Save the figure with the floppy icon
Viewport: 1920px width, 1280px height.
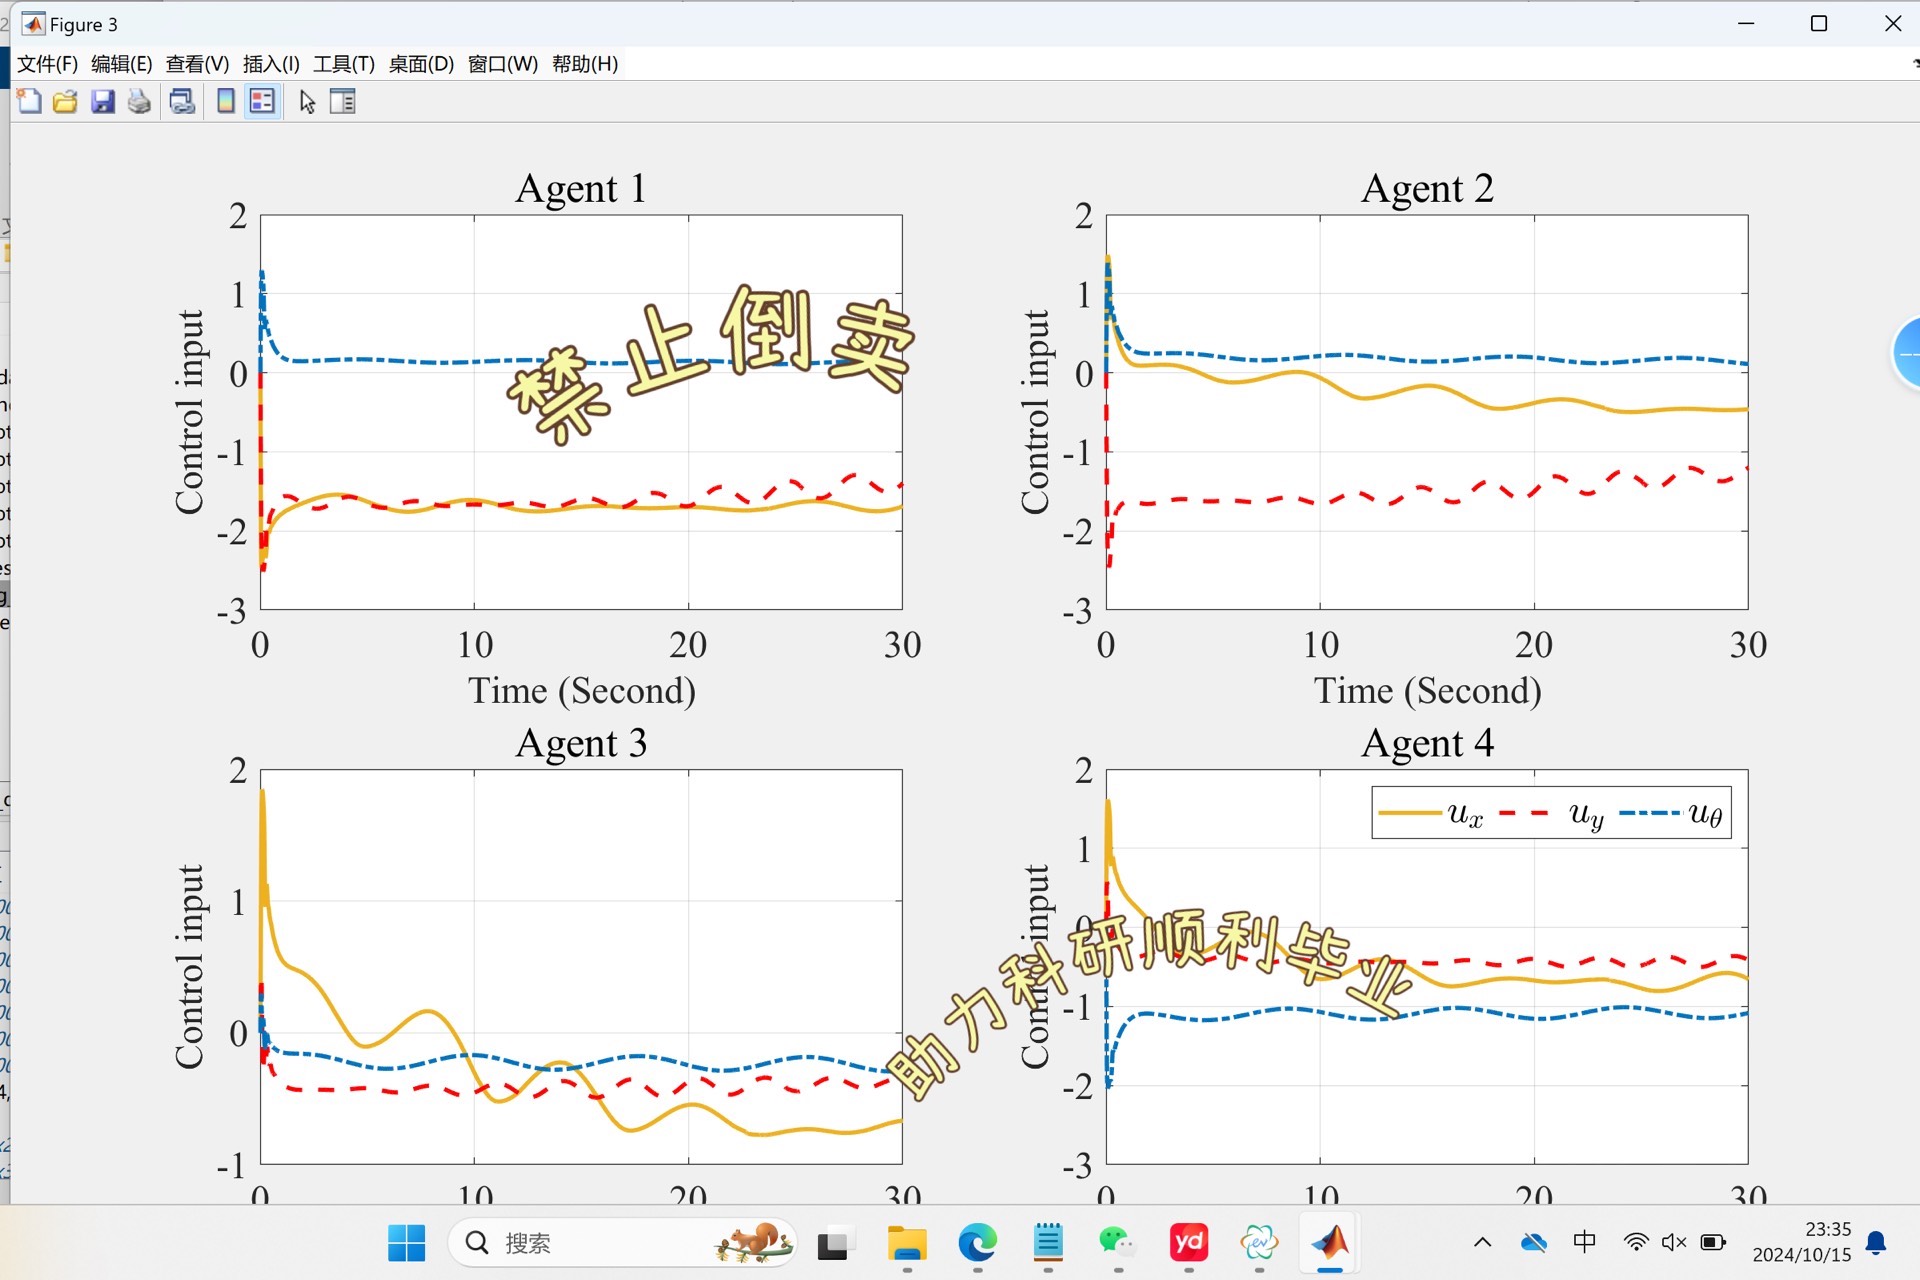[x=102, y=101]
